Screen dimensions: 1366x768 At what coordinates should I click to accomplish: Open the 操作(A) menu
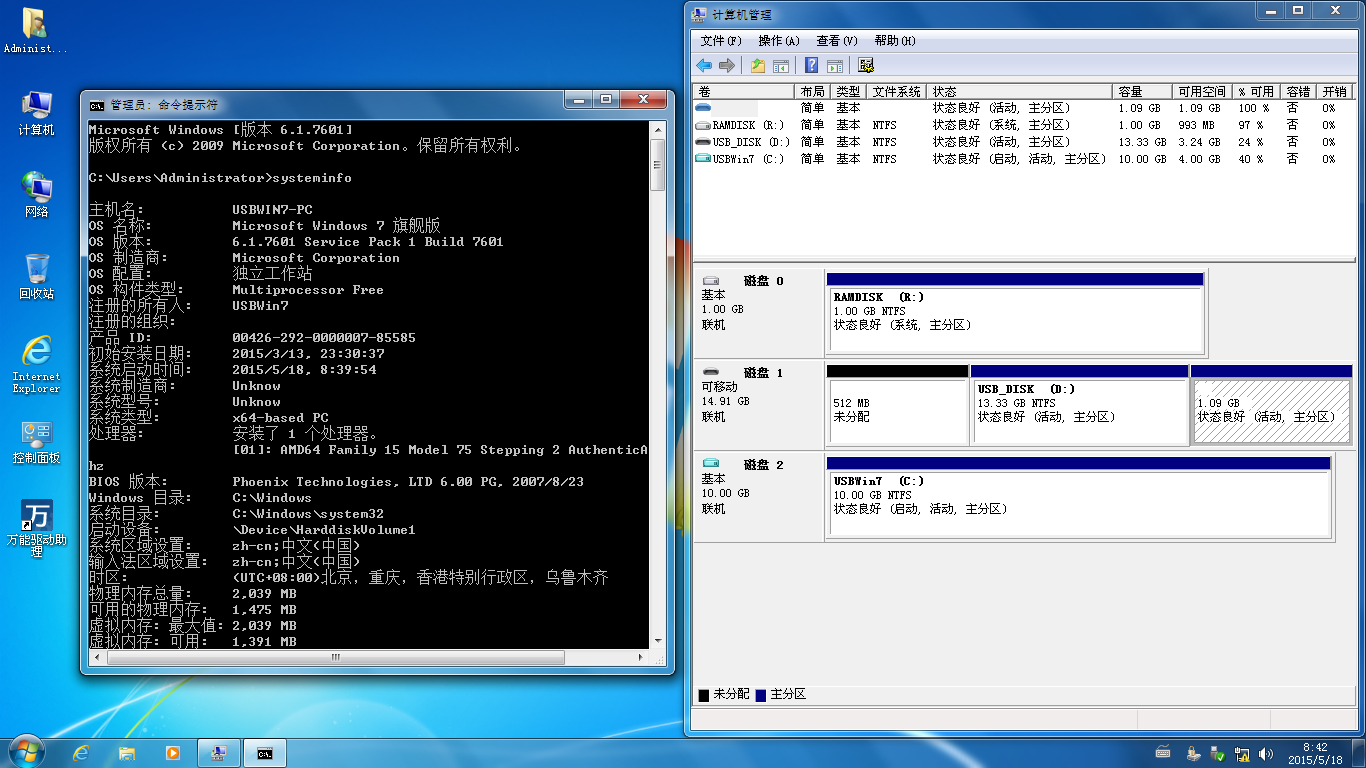click(779, 41)
